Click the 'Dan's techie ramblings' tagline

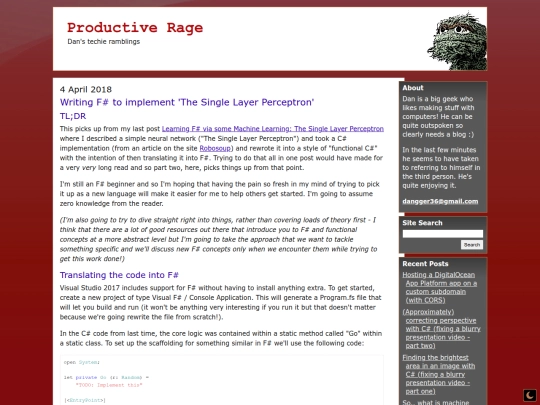pos(104,42)
